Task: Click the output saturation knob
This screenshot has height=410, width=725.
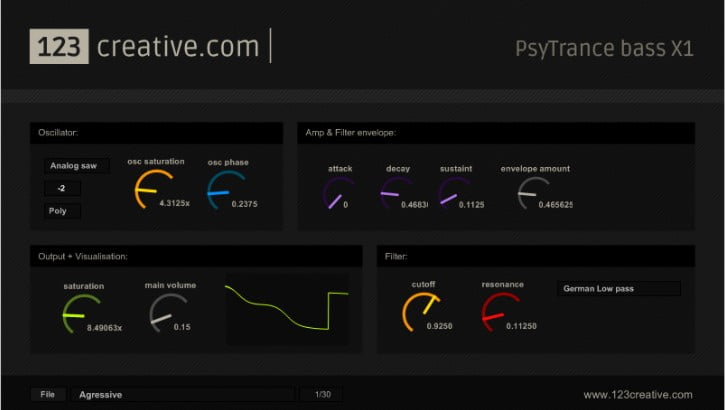Action: (x=81, y=314)
